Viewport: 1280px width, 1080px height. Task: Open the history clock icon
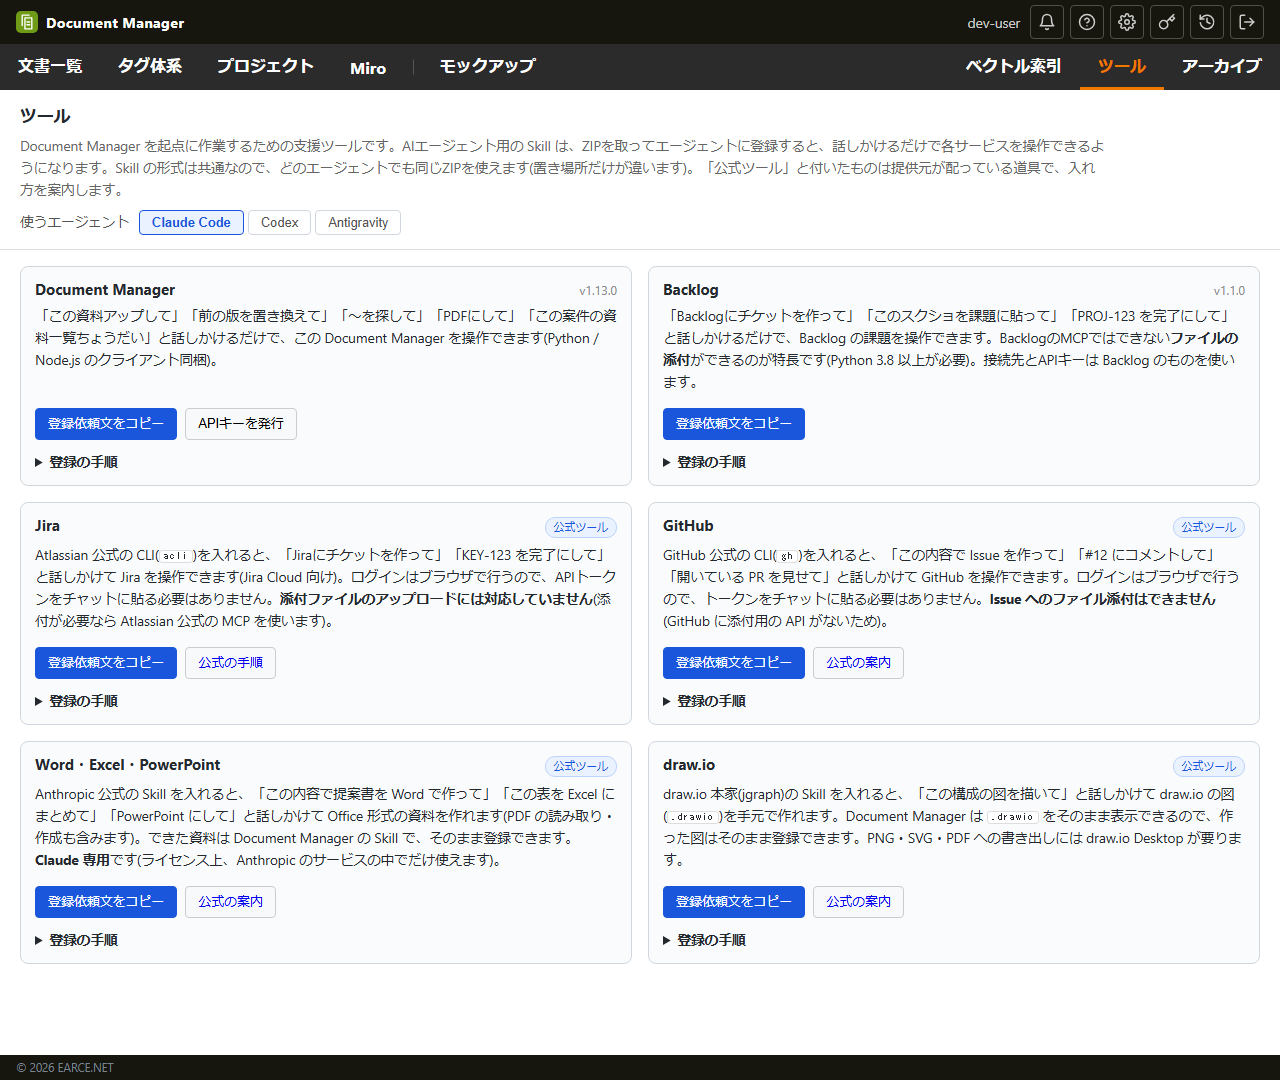pos(1207,22)
